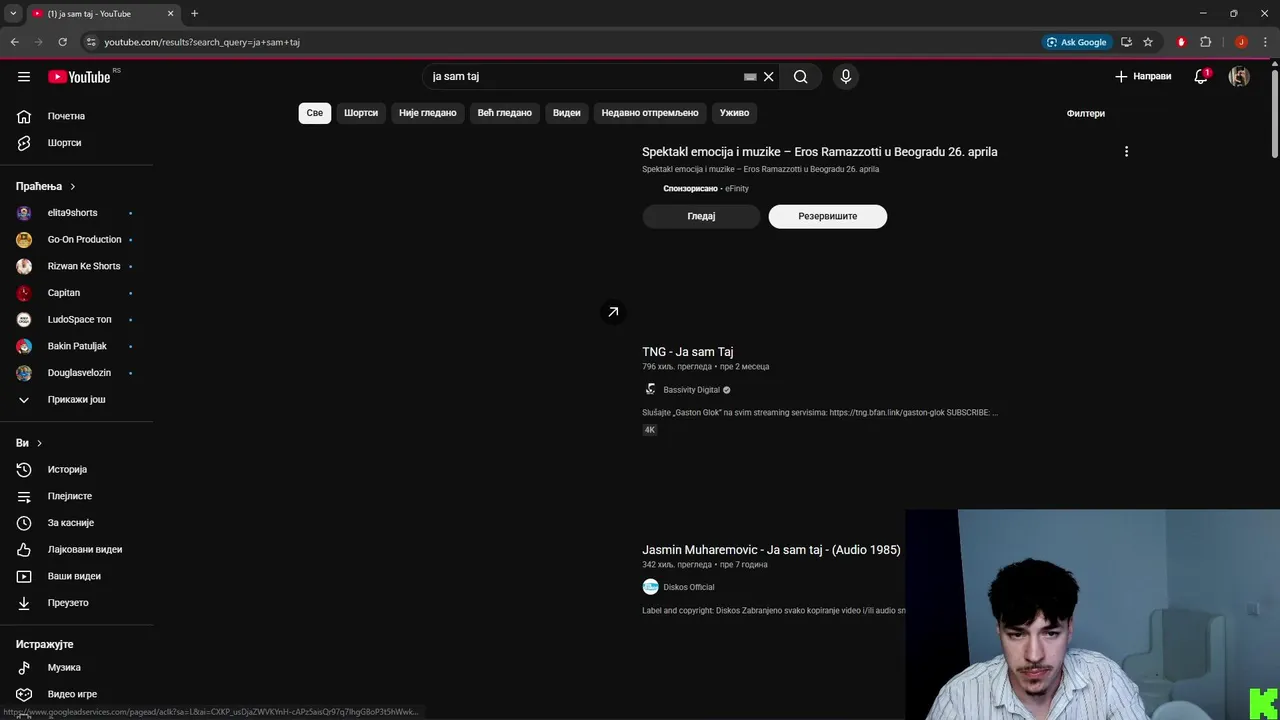
Task: Open ad link via arrow icon
Action: [x=613, y=312]
